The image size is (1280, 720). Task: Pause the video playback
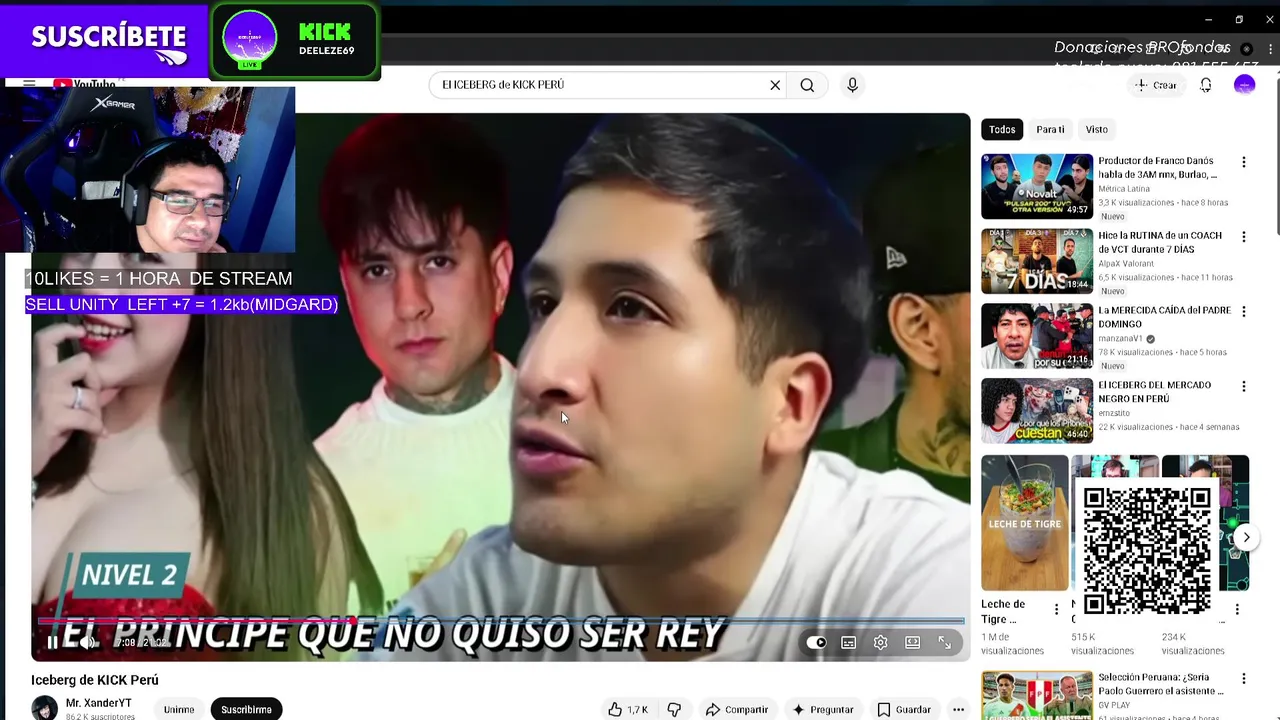(x=53, y=642)
